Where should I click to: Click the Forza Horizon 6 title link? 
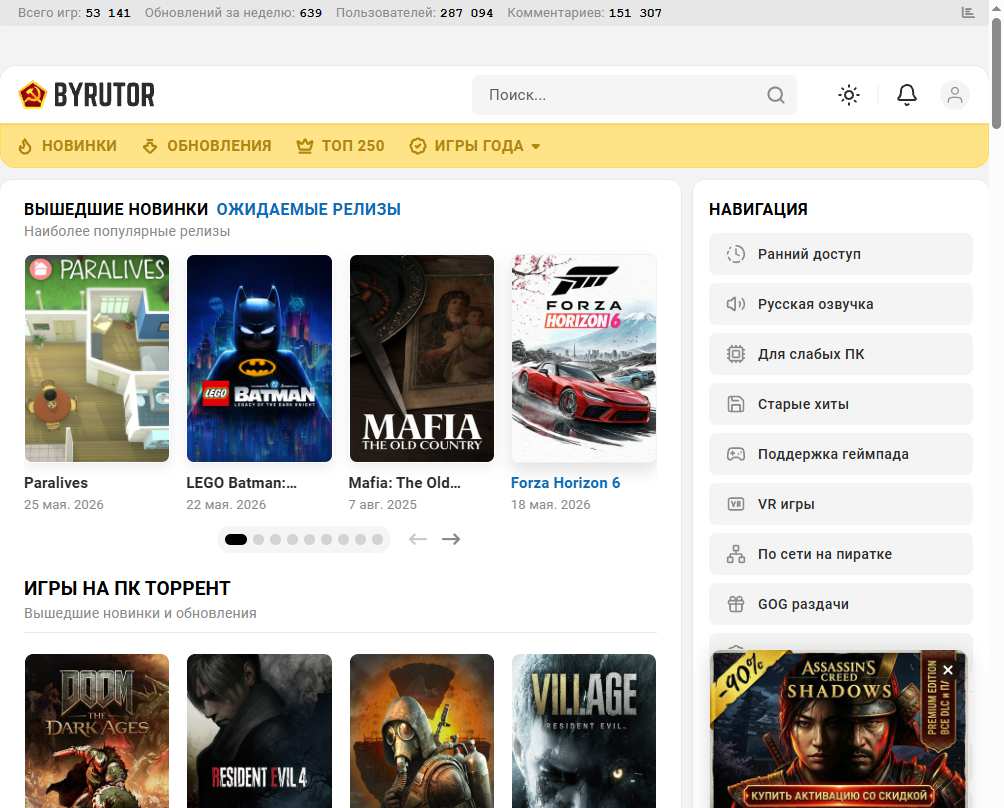coord(565,483)
